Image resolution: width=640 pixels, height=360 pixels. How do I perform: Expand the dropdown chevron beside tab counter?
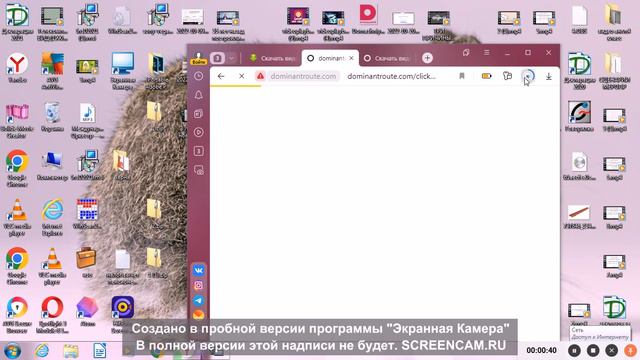[231, 58]
